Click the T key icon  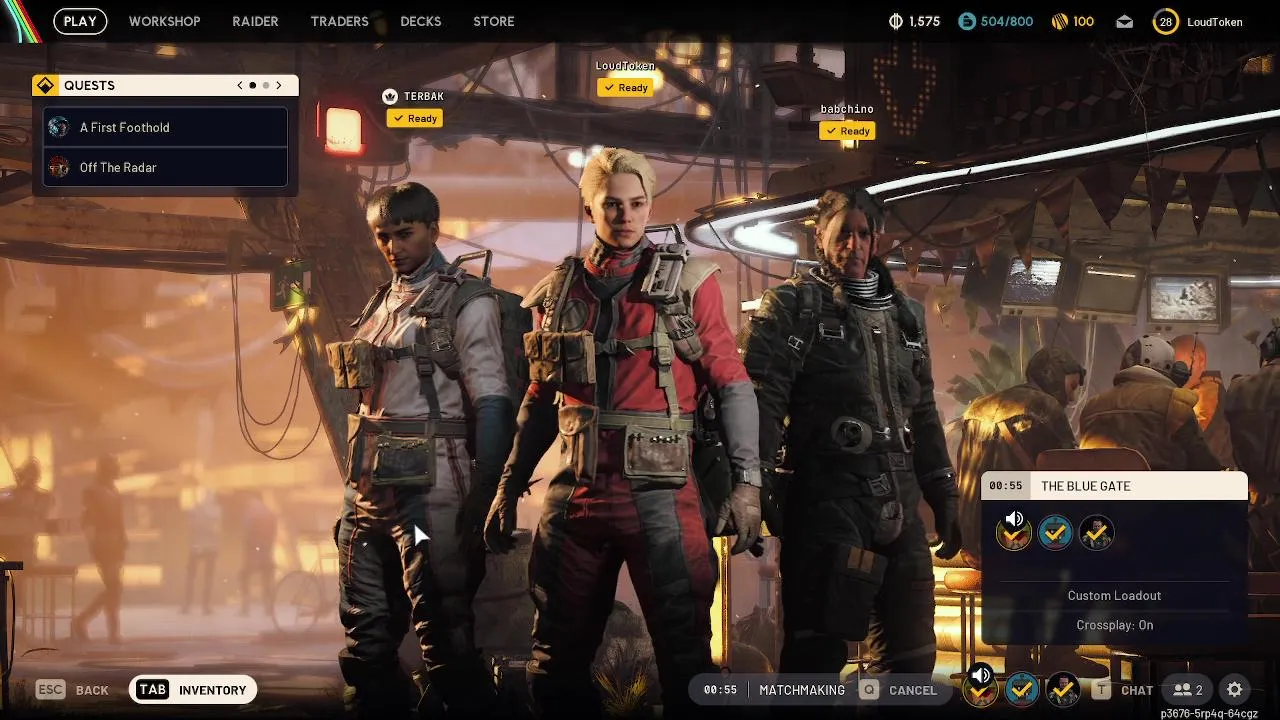coord(1102,690)
